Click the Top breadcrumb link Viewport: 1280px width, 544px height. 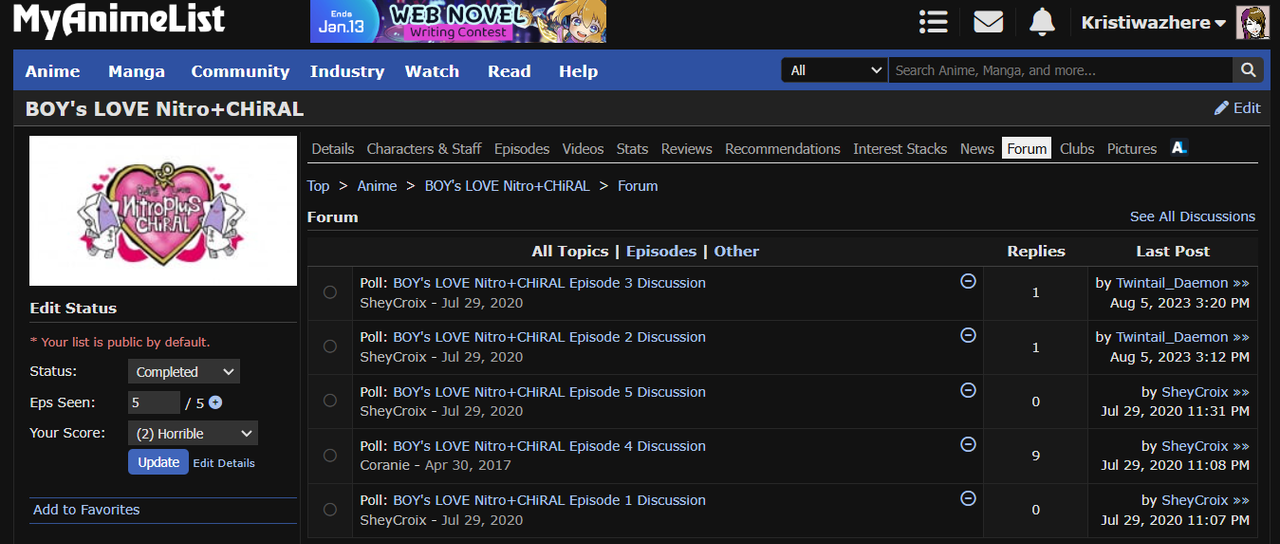318,186
